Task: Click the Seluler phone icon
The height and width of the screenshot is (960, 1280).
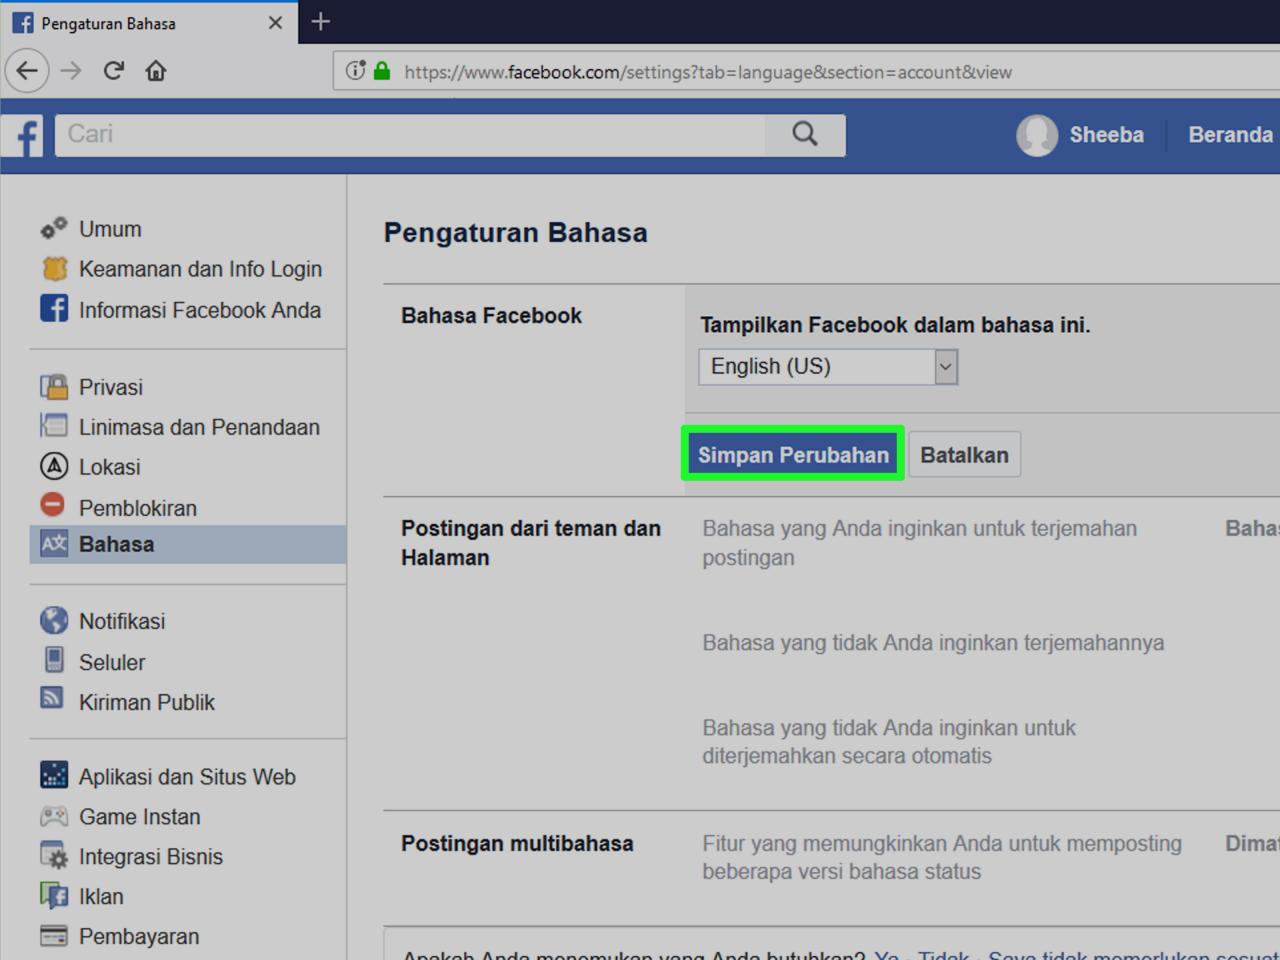Action: click(x=54, y=660)
